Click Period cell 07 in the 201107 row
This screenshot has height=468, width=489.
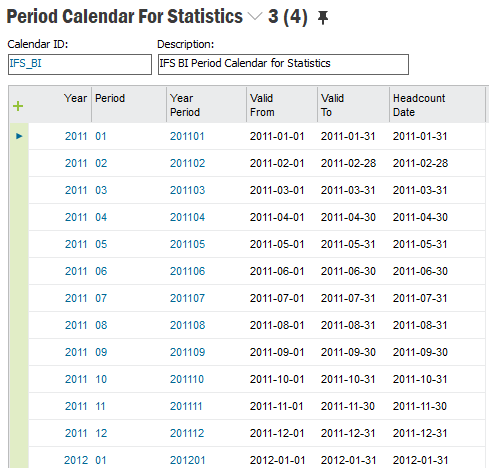[x=101, y=298]
